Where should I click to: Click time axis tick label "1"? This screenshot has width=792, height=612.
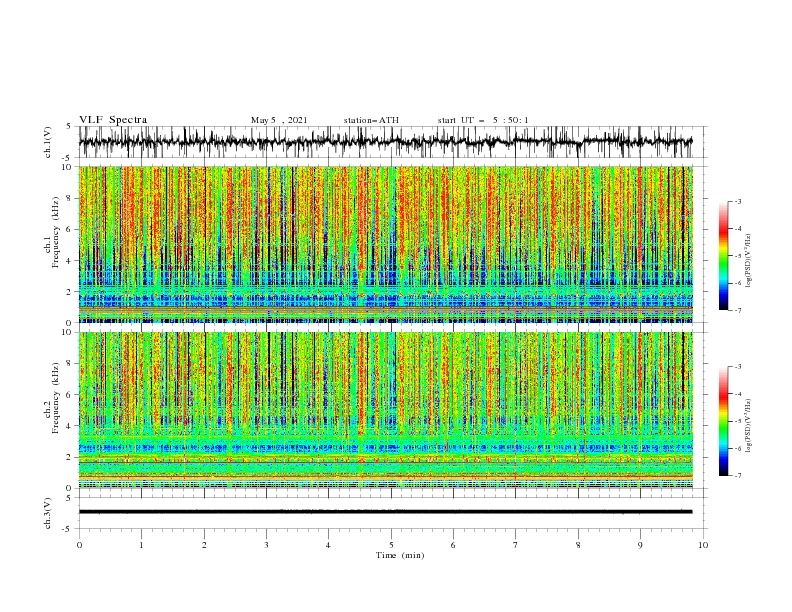(x=141, y=545)
